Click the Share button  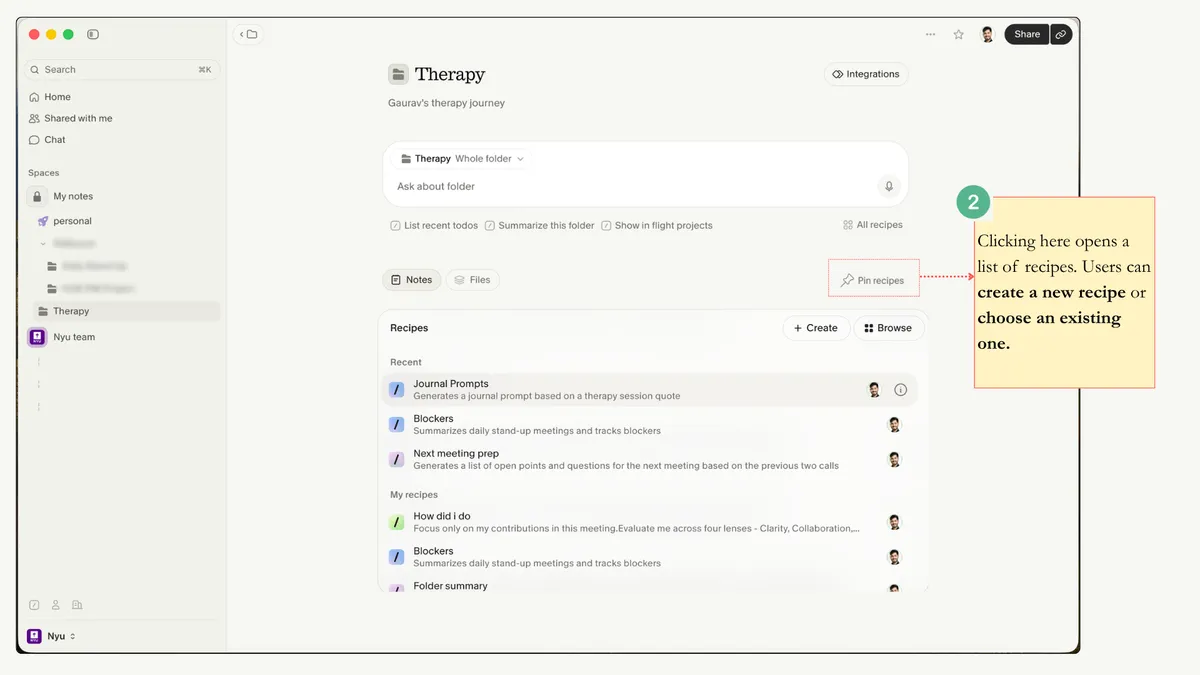pos(1026,34)
